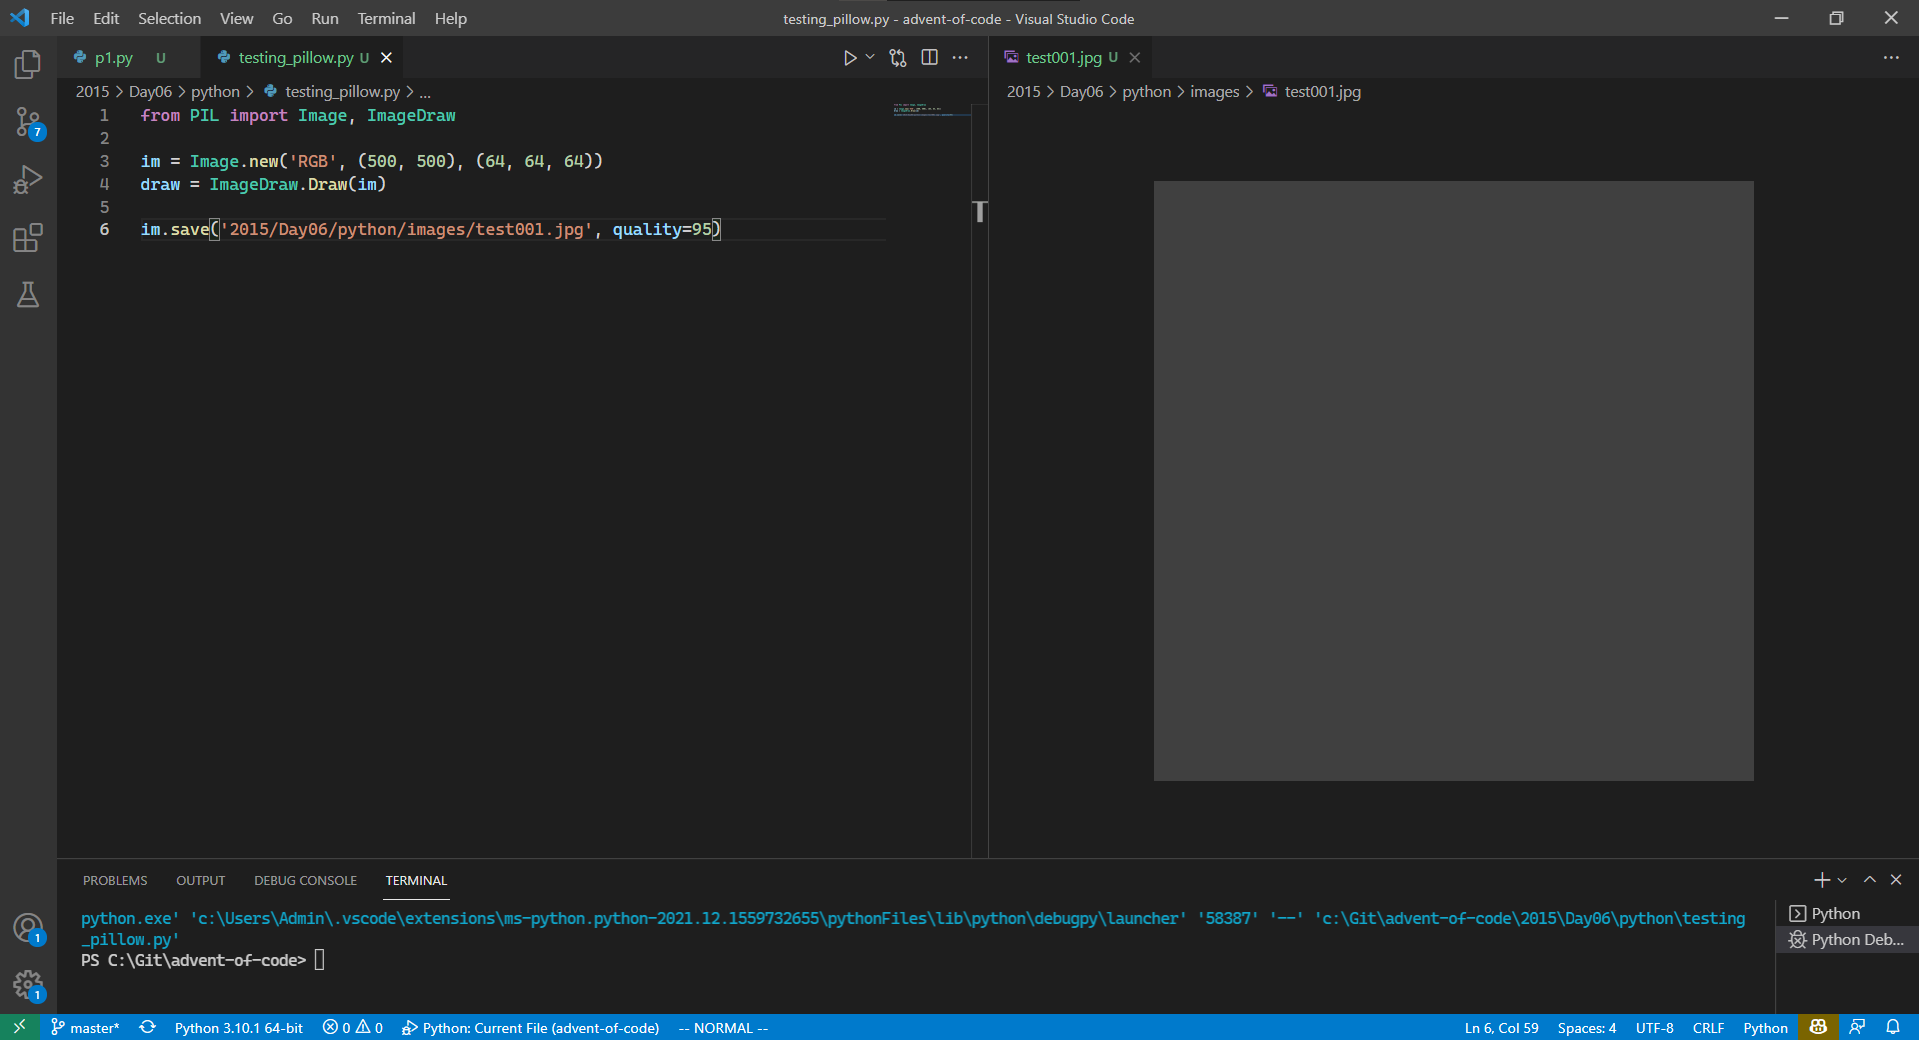Screen dimensions: 1919x1040
Task: Place cursor at end of line 6
Action: [x=722, y=230]
